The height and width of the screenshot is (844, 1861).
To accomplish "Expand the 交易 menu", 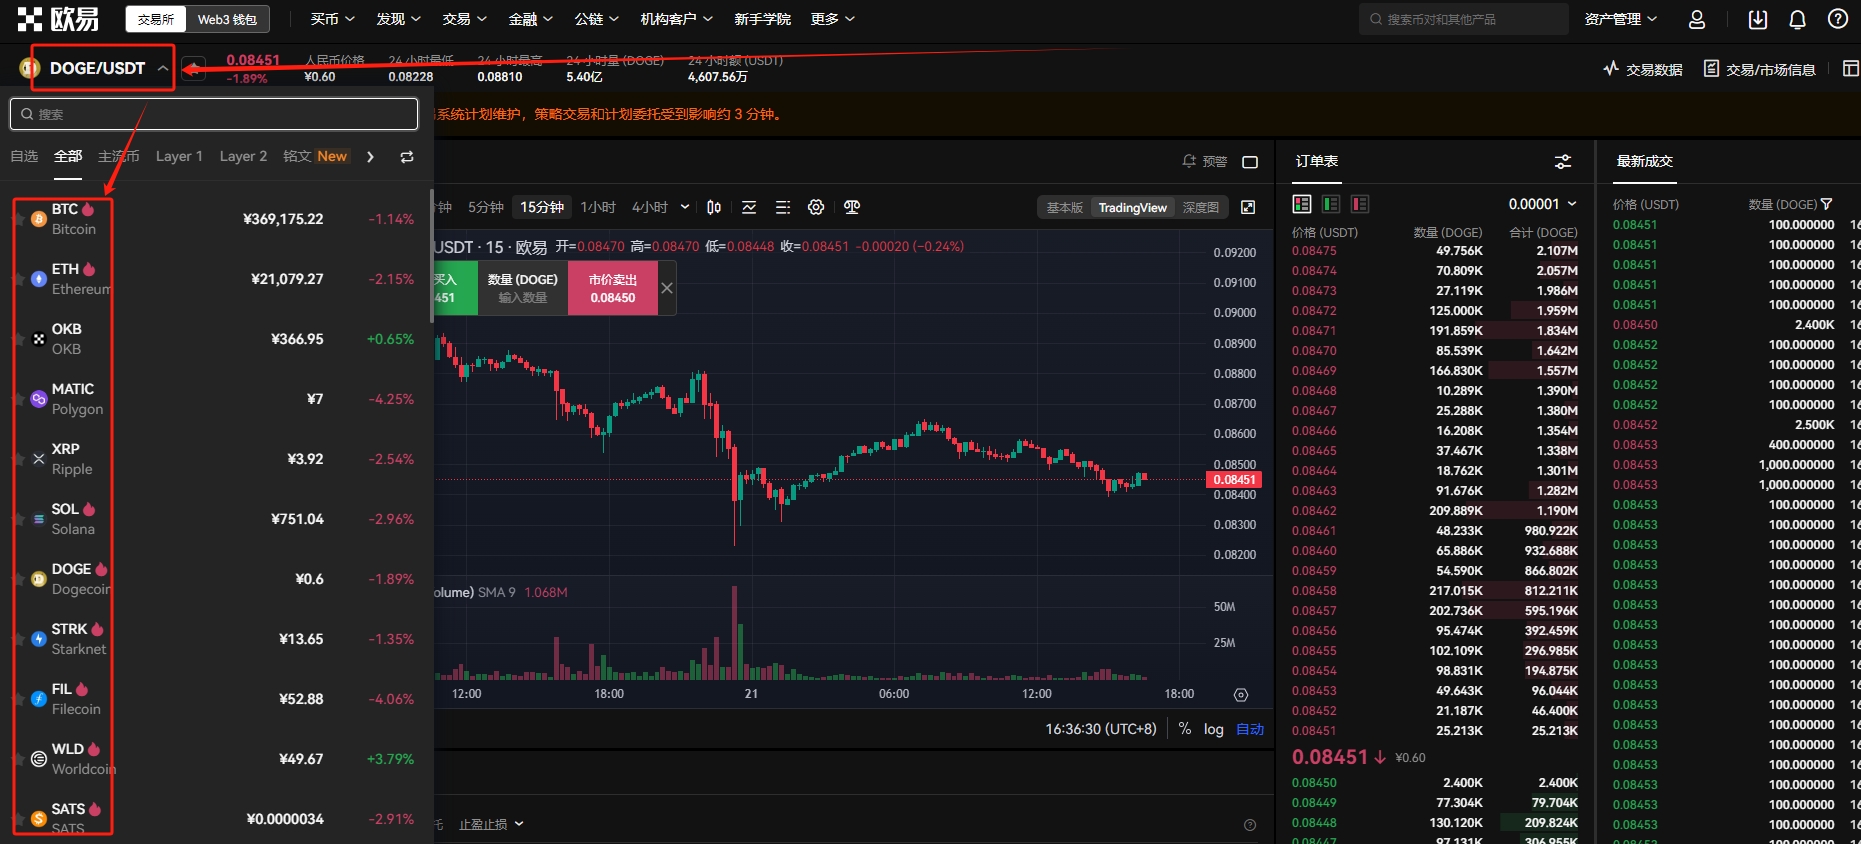I will tap(464, 19).
